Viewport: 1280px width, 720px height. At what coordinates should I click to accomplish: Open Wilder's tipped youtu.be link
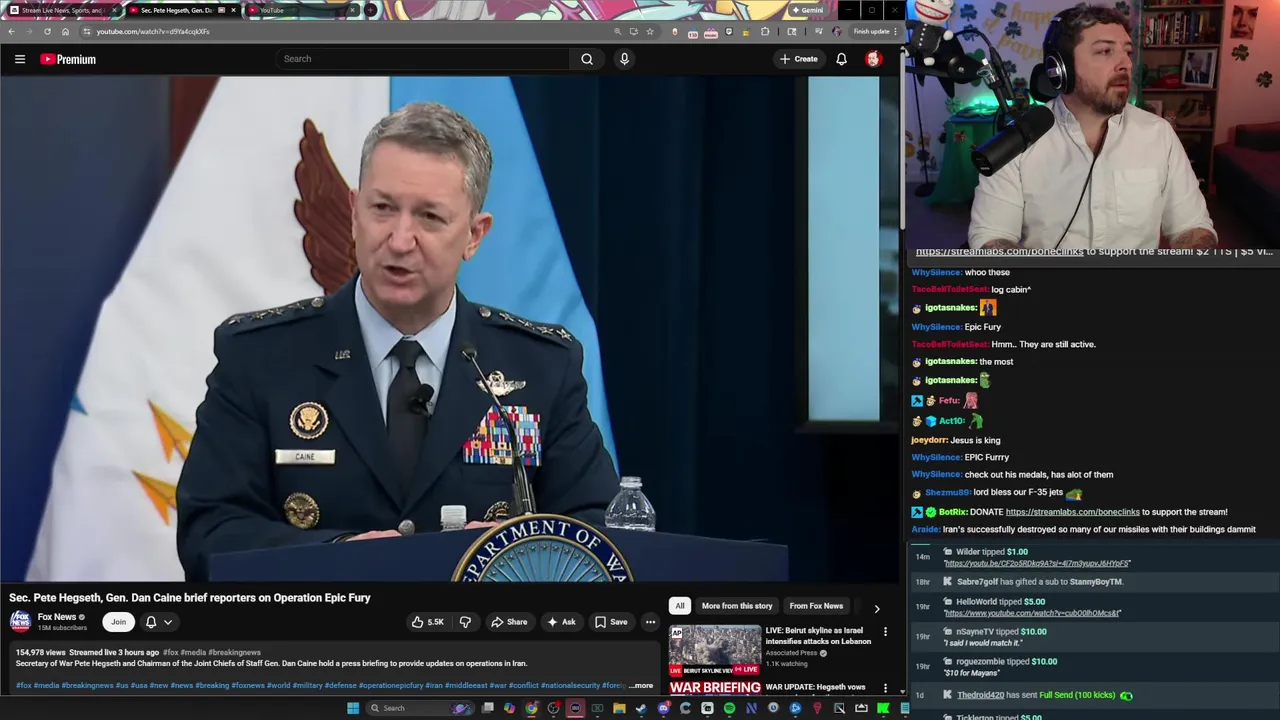click(1037, 564)
